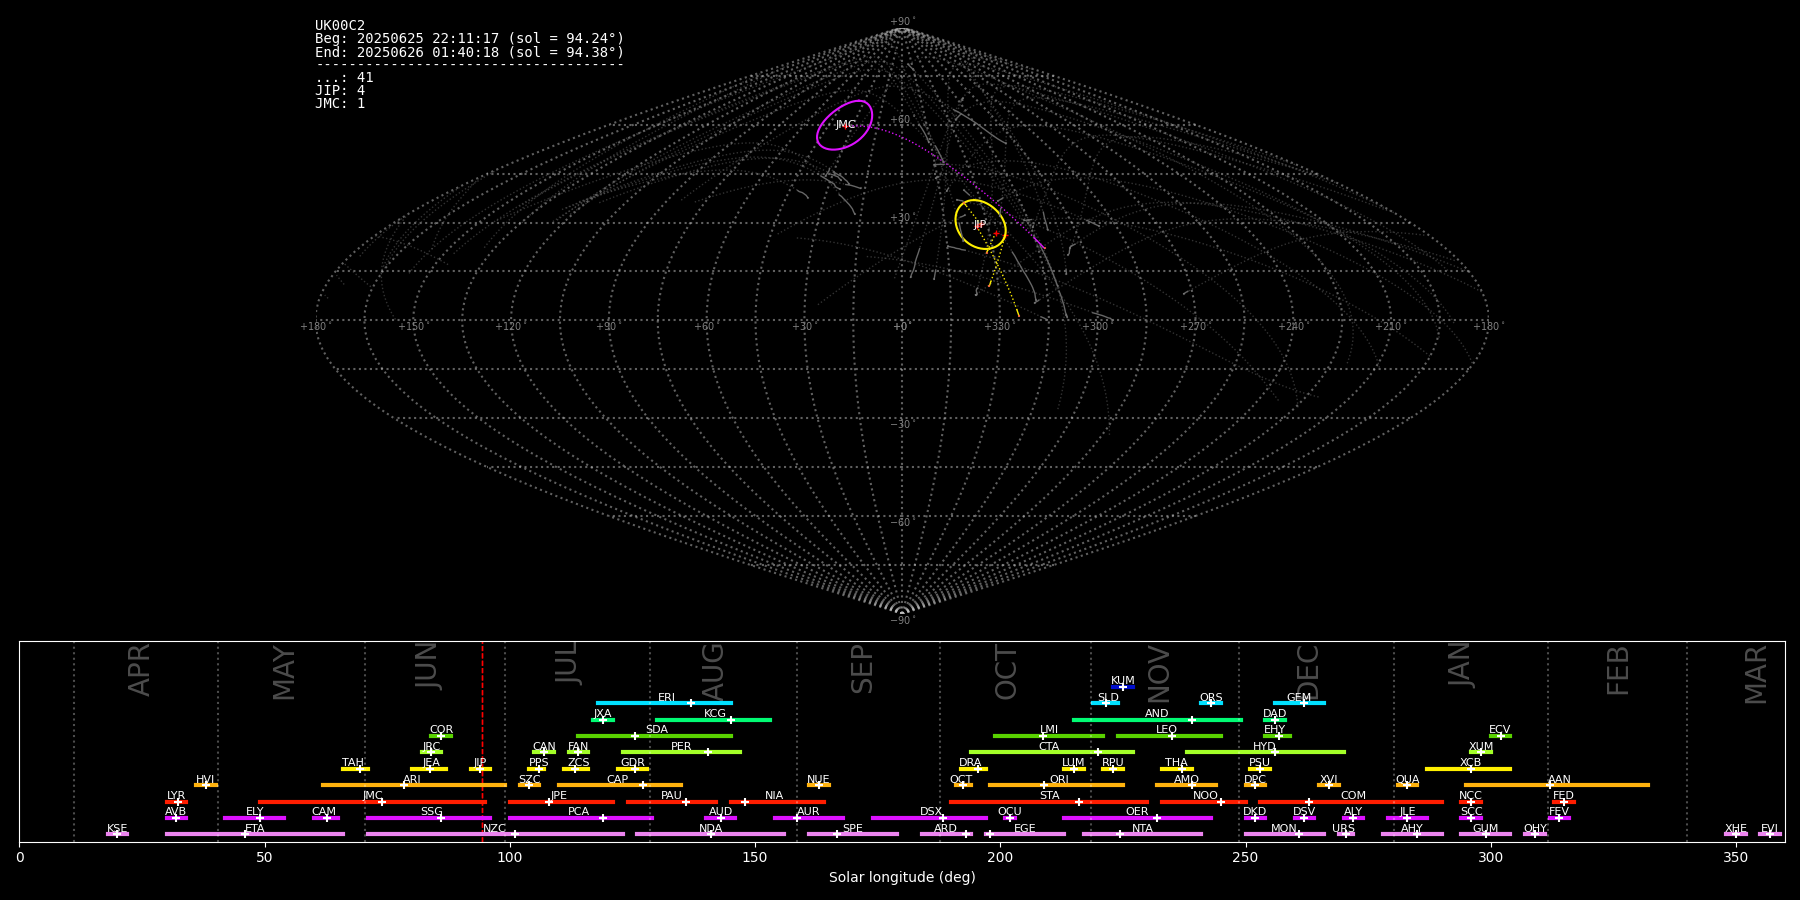Image resolution: width=1800 pixels, height=900 pixels.
Task: Click the COM shower bar
Action: click(x=1351, y=801)
